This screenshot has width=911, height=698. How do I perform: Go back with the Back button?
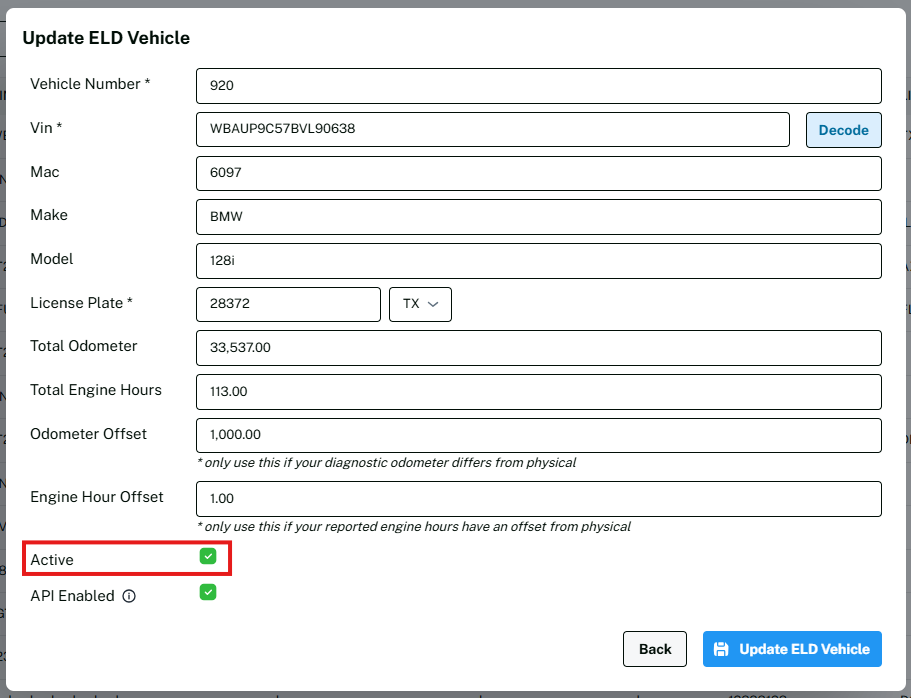tap(655, 649)
